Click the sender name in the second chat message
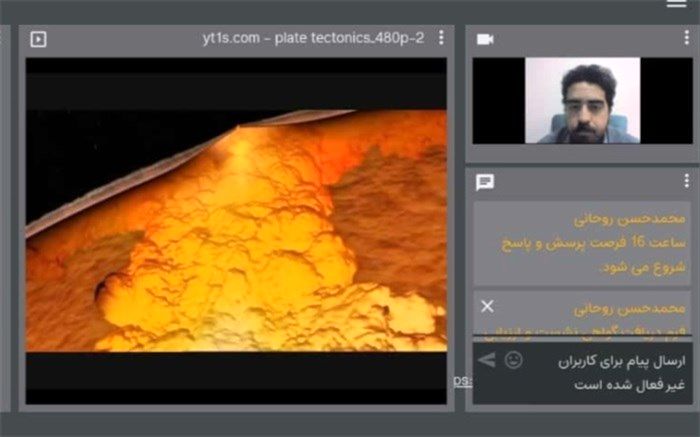The width and height of the screenshot is (700, 437). (632, 309)
